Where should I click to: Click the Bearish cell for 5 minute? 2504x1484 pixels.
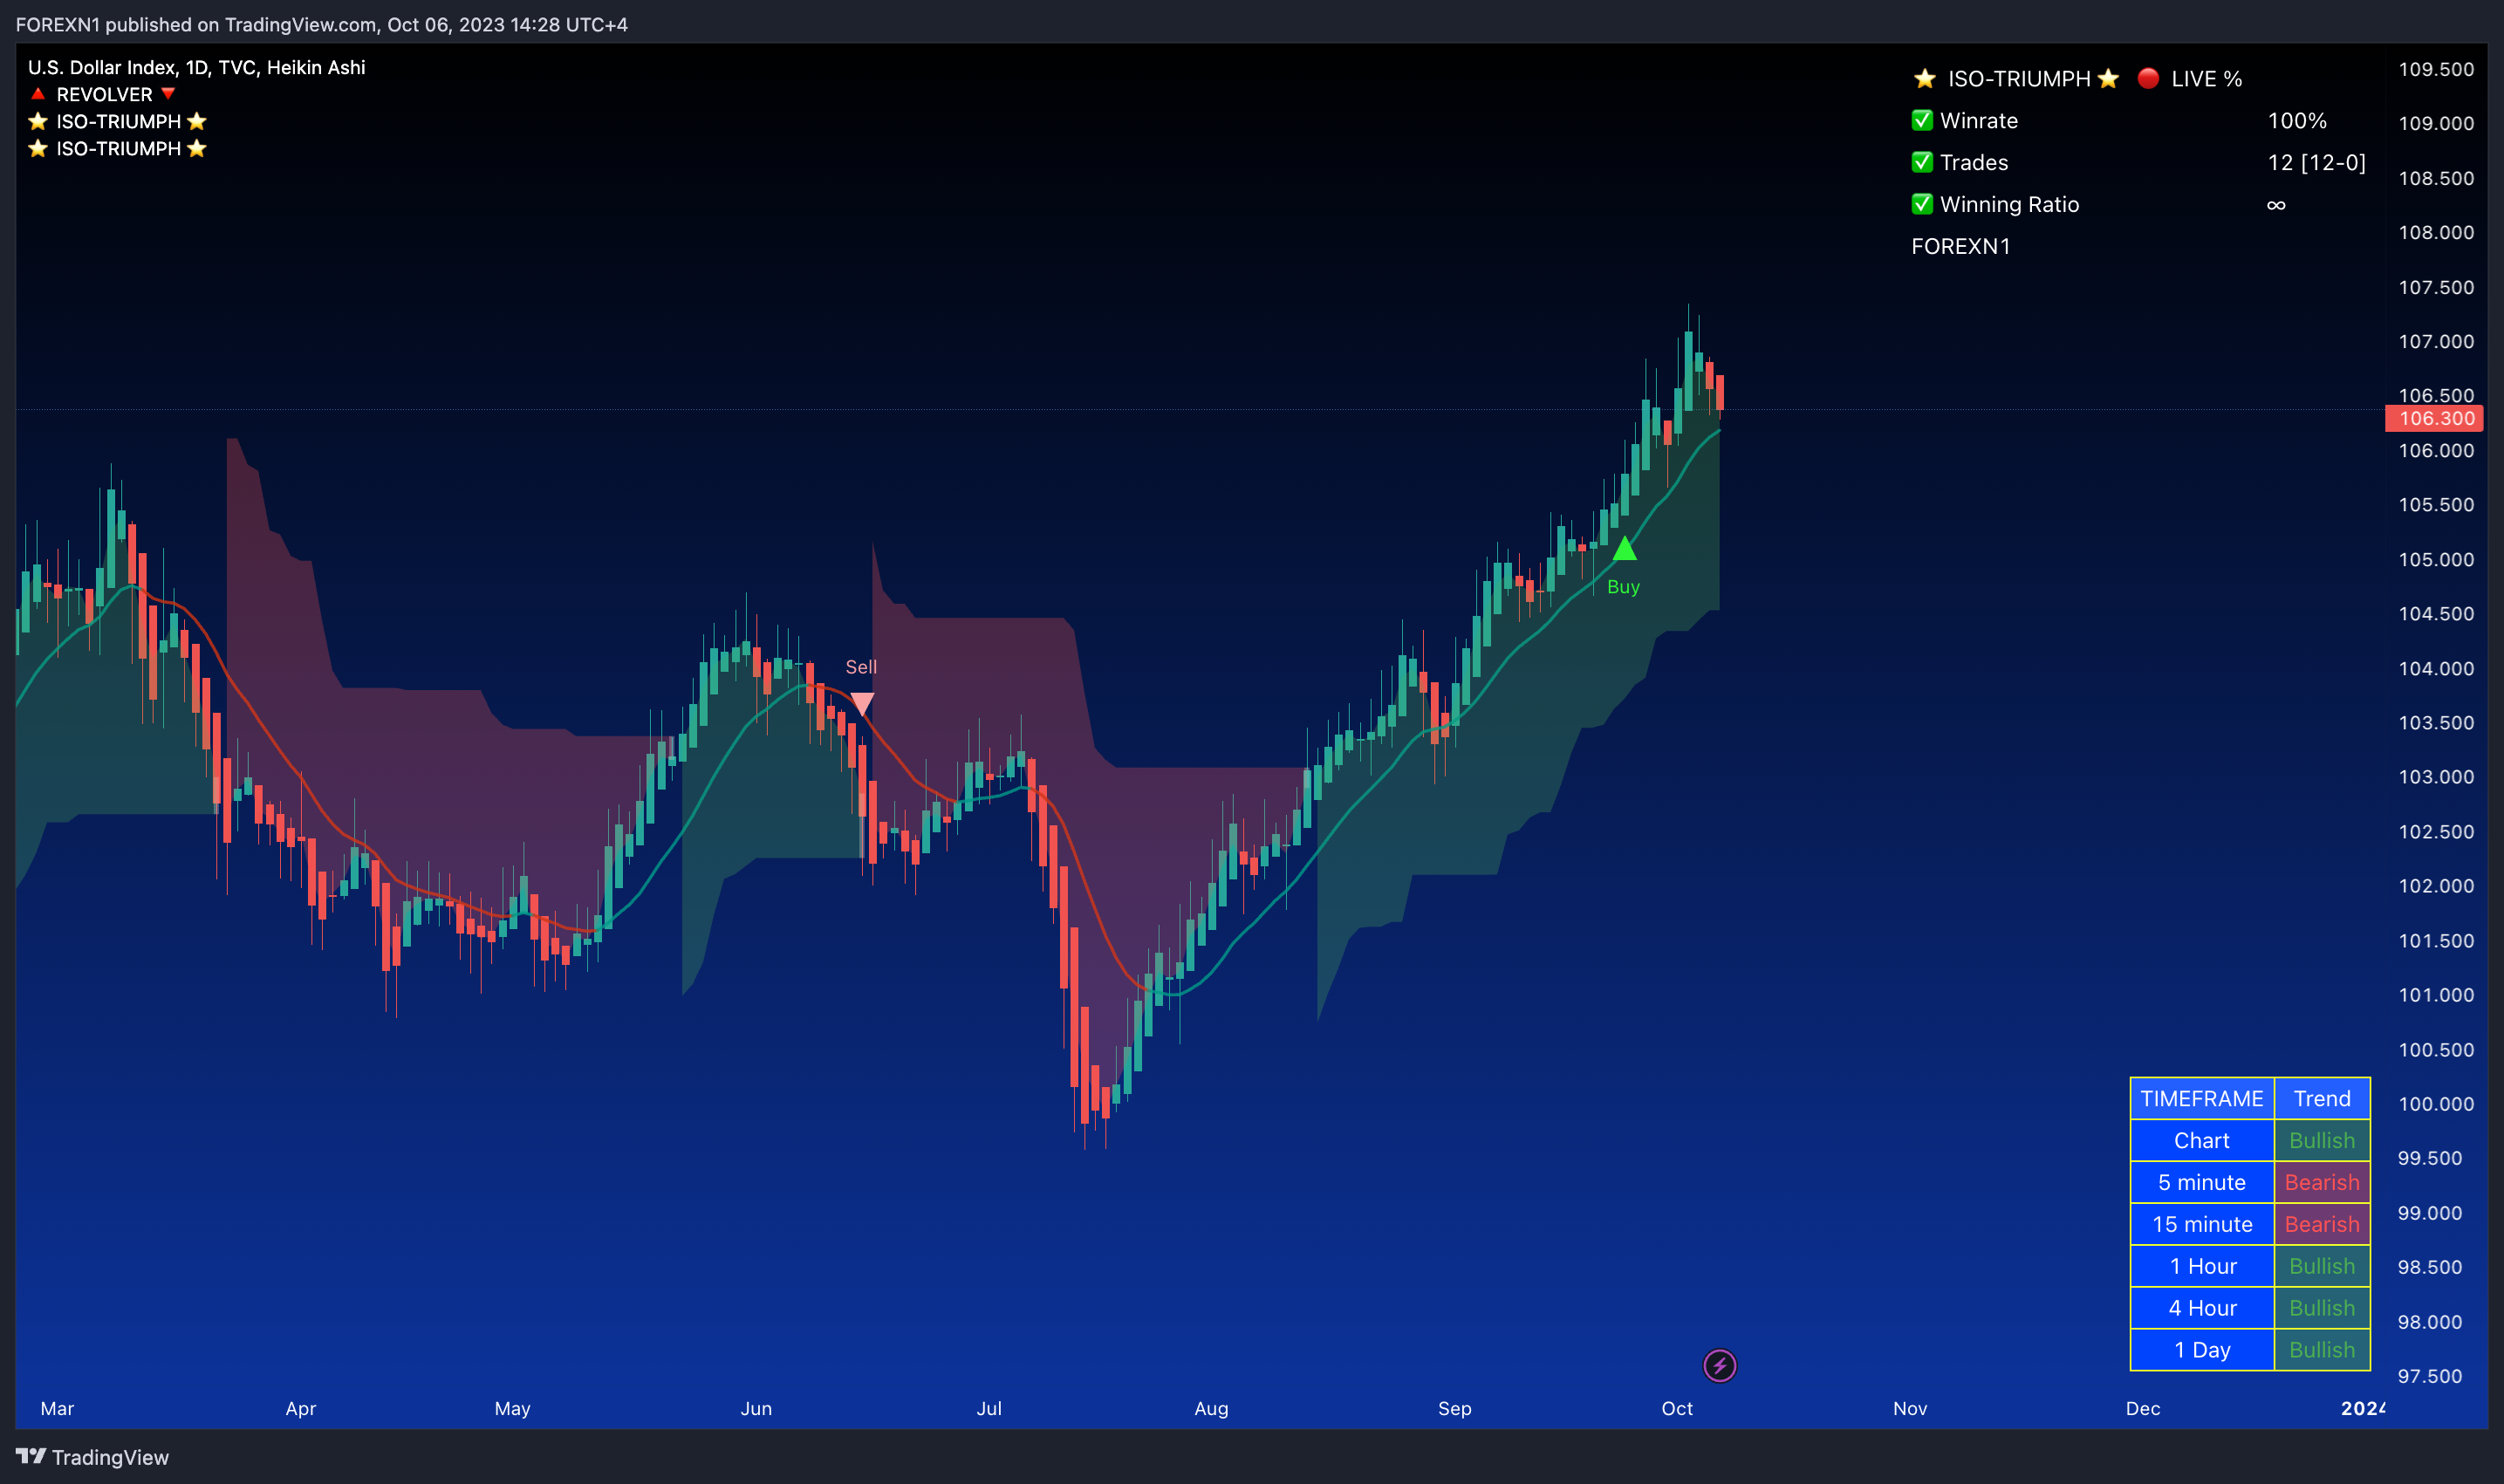pos(2322,1182)
